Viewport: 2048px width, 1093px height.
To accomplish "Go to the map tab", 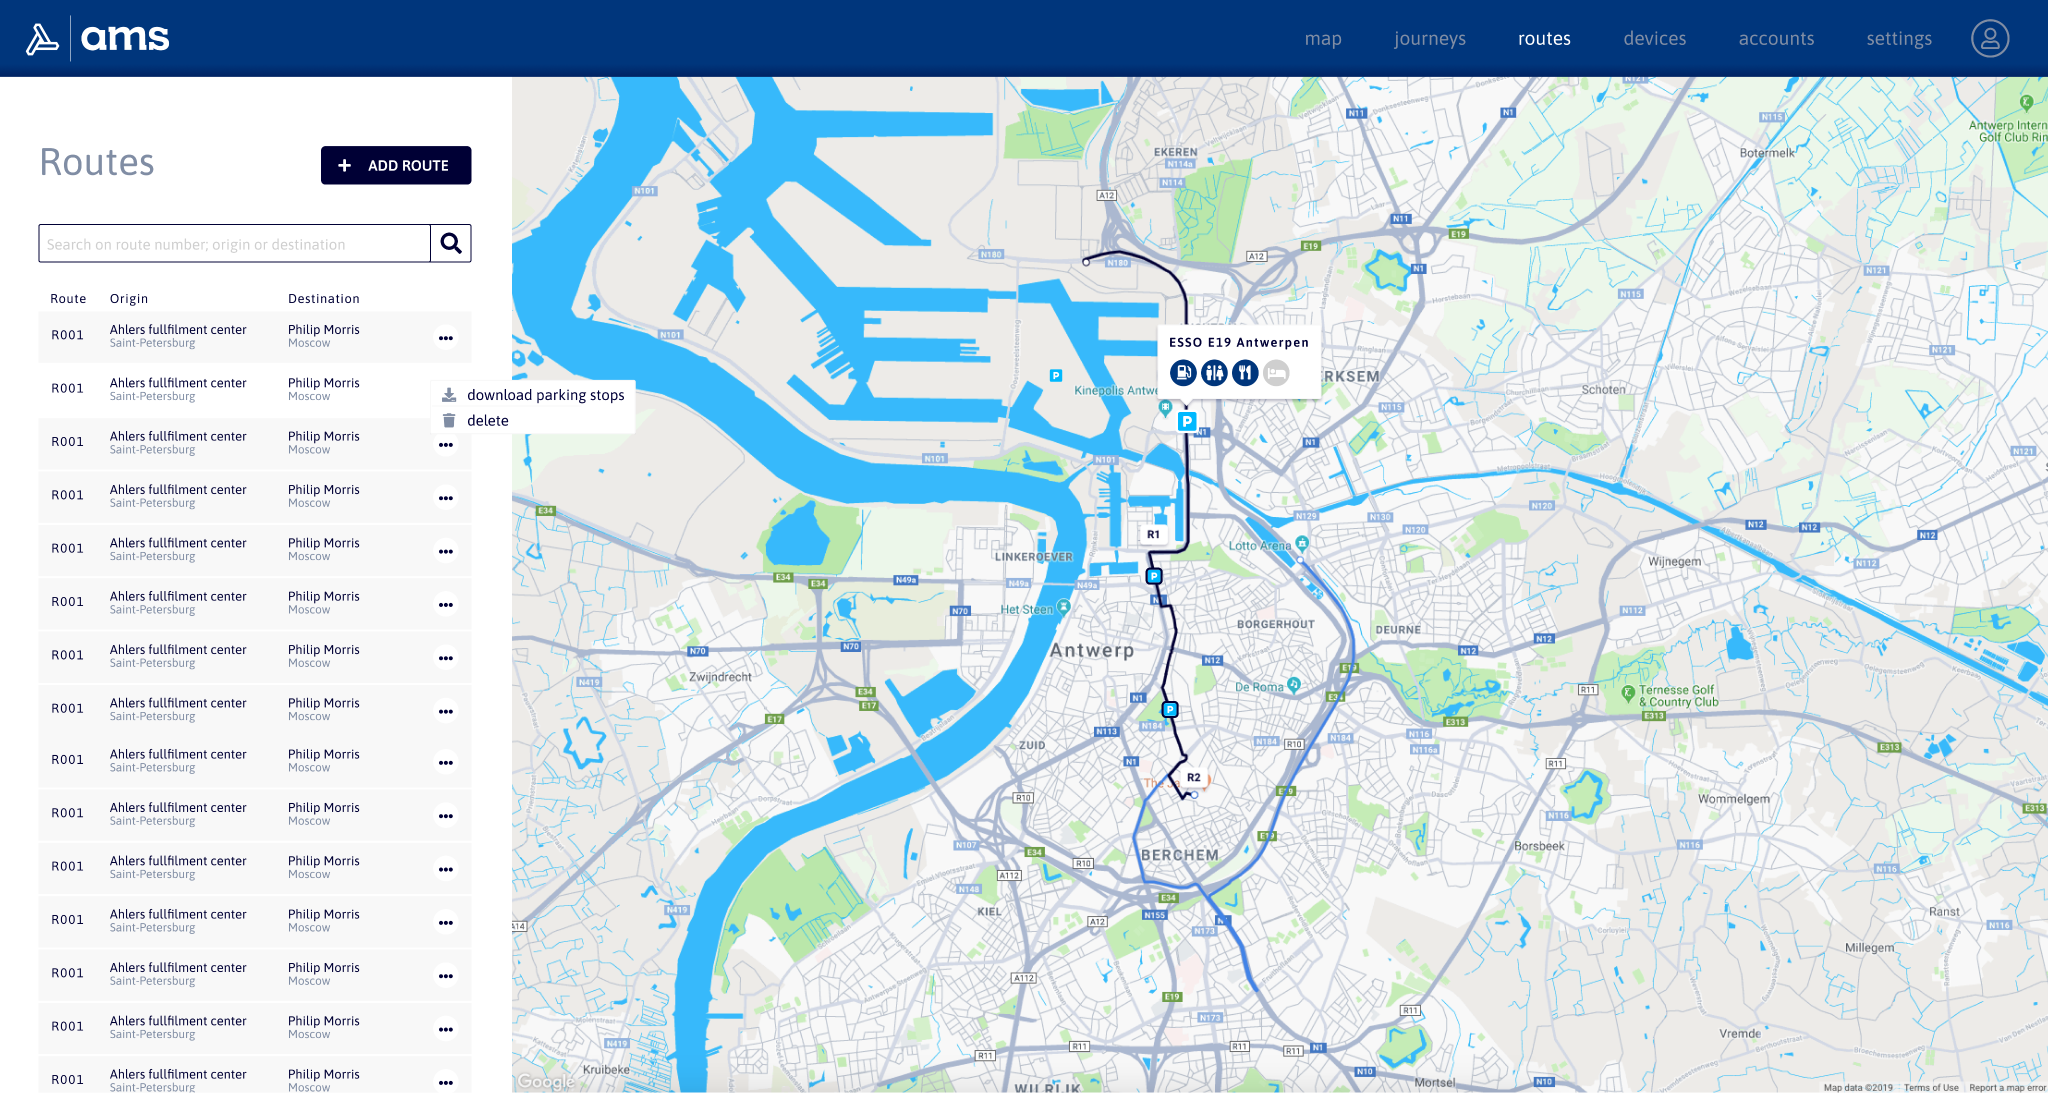I will point(1323,38).
